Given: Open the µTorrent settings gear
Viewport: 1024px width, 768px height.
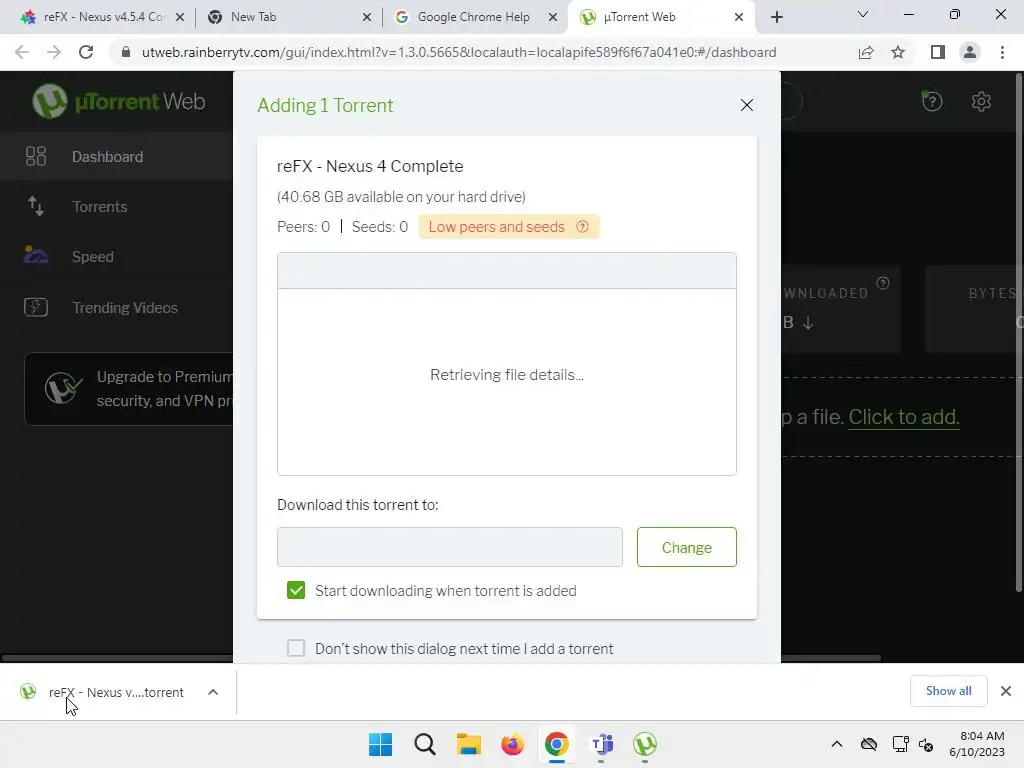Looking at the screenshot, I should [x=981, y=101].
